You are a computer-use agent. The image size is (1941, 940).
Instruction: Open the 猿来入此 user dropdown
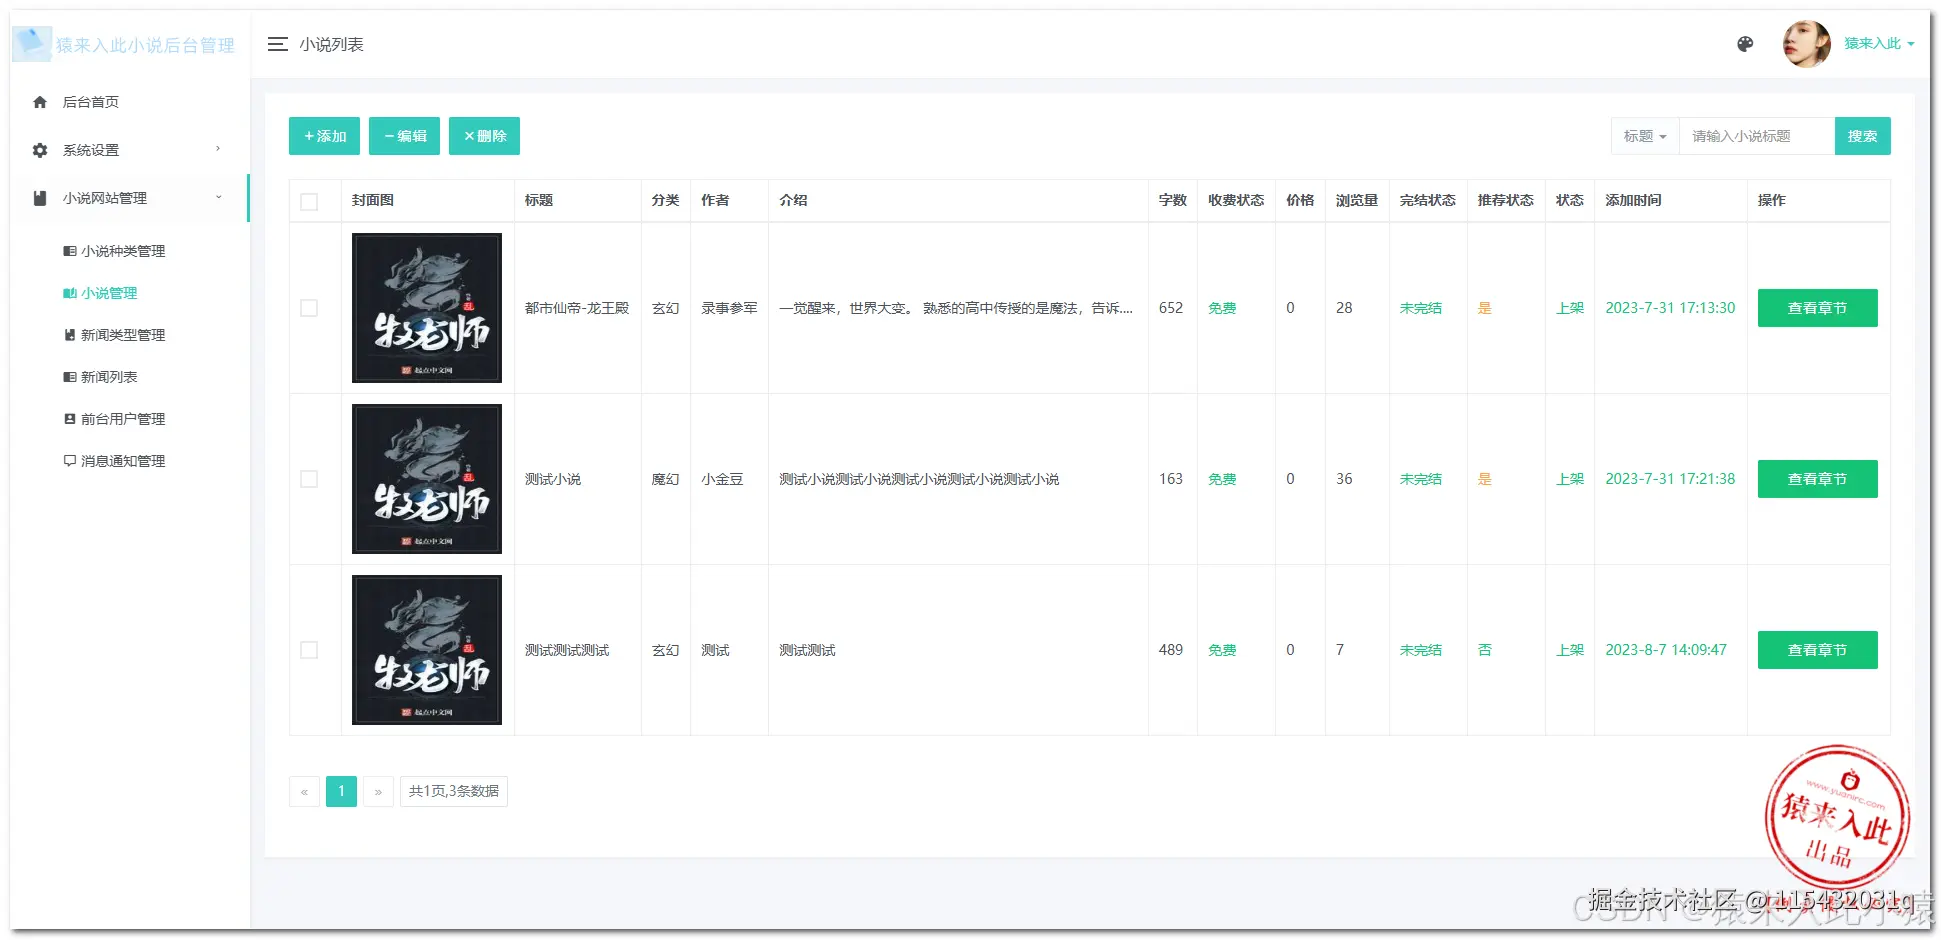pyautogui.click(x=1879, y=44)
